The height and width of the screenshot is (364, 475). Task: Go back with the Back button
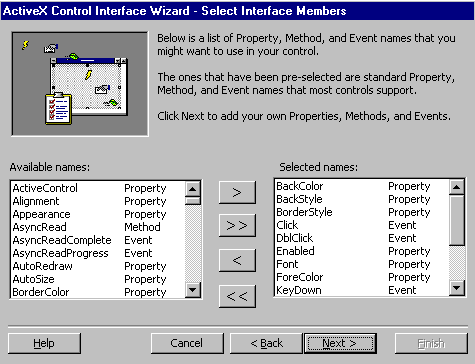click(x=266, y=343)
